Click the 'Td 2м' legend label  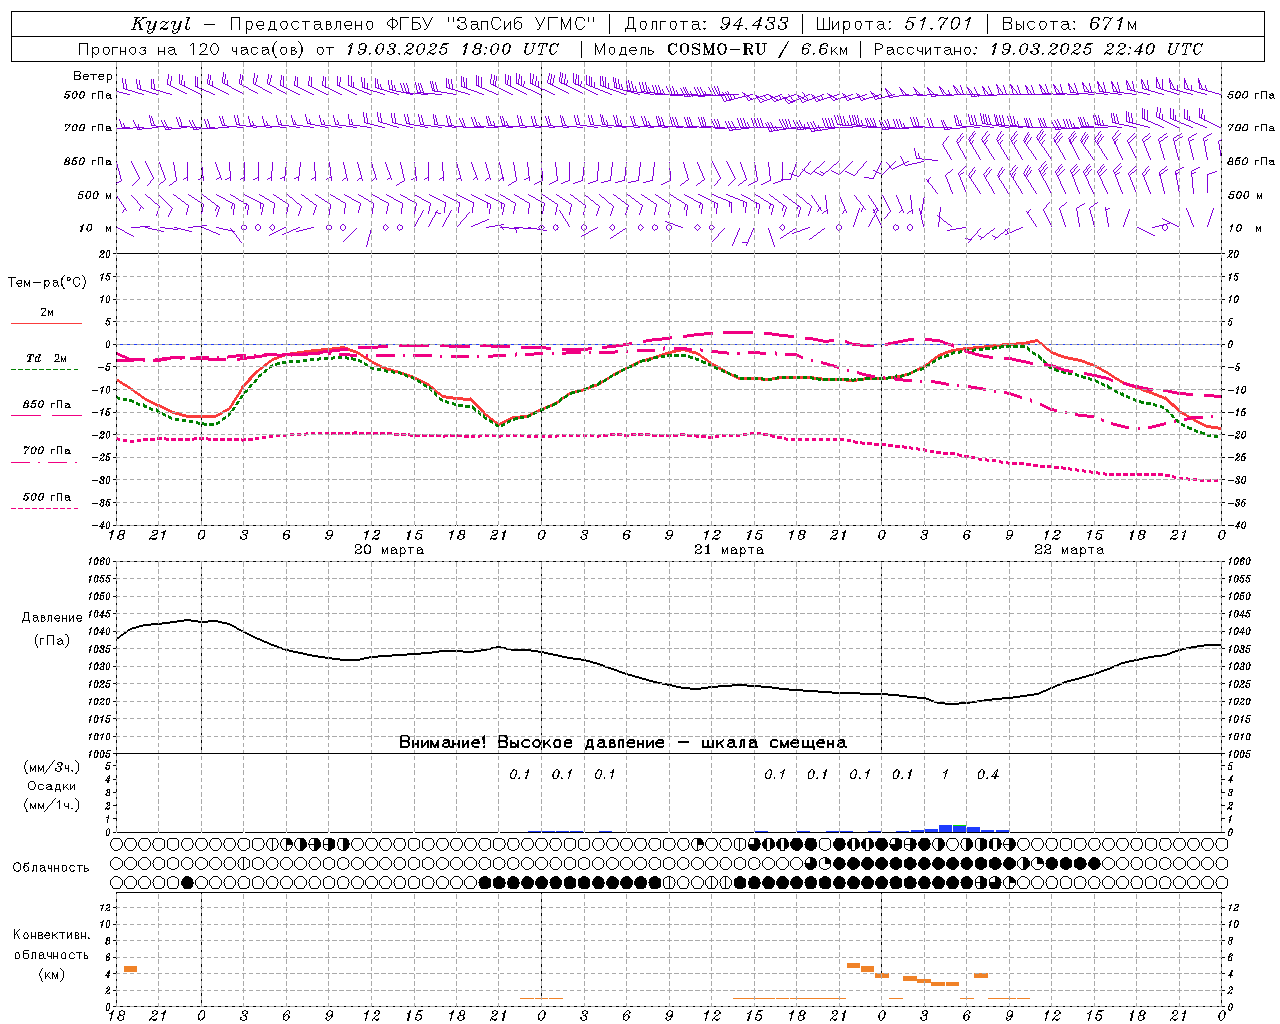pyautogui.click(x=47, y=358)
